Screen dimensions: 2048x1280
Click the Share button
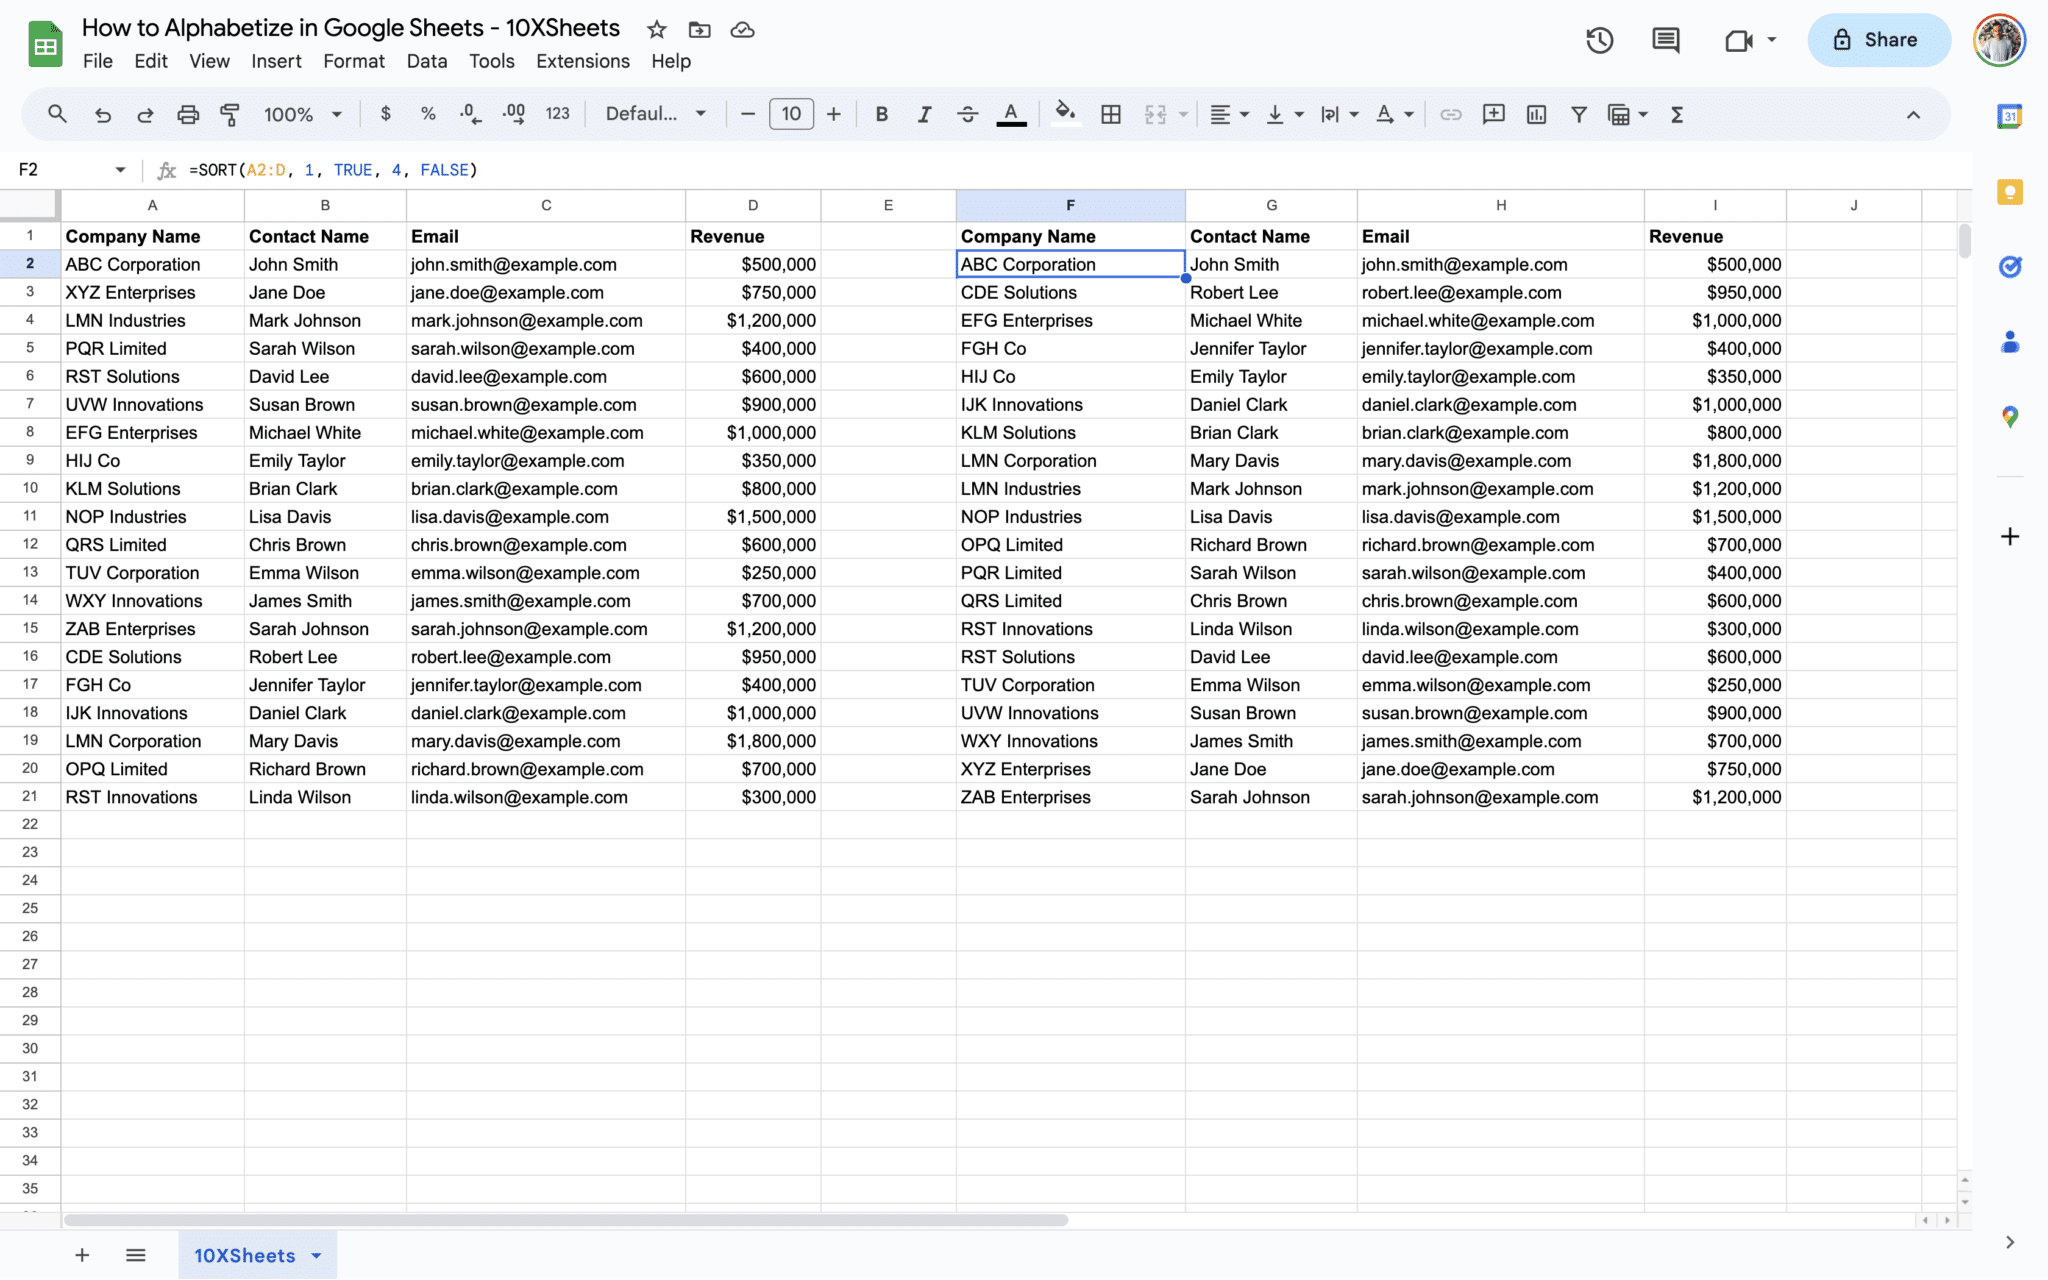click(x=1878, y=40)
